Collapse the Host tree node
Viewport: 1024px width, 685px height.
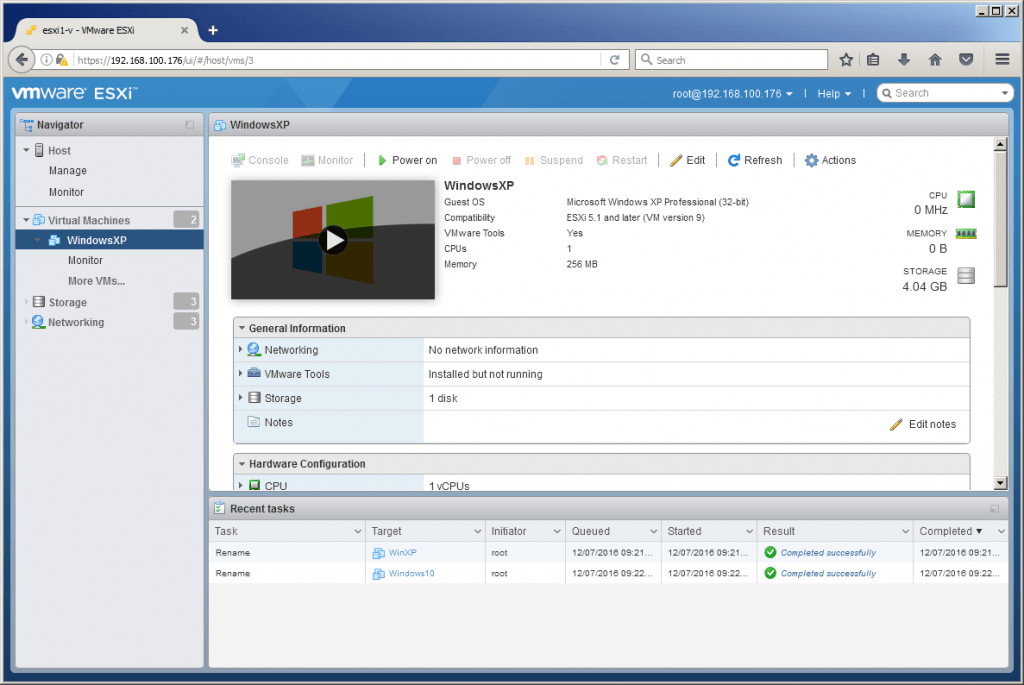(x=26, y=150)
